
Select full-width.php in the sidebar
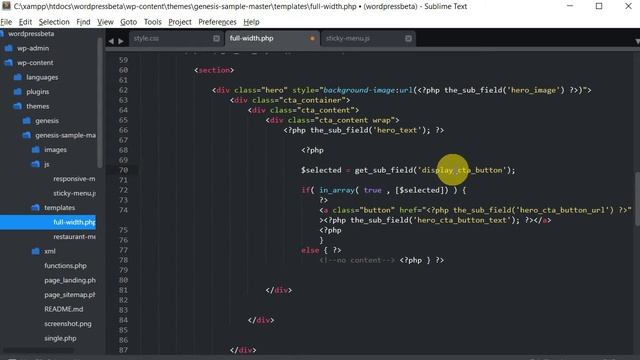click(x=48, y=222)
